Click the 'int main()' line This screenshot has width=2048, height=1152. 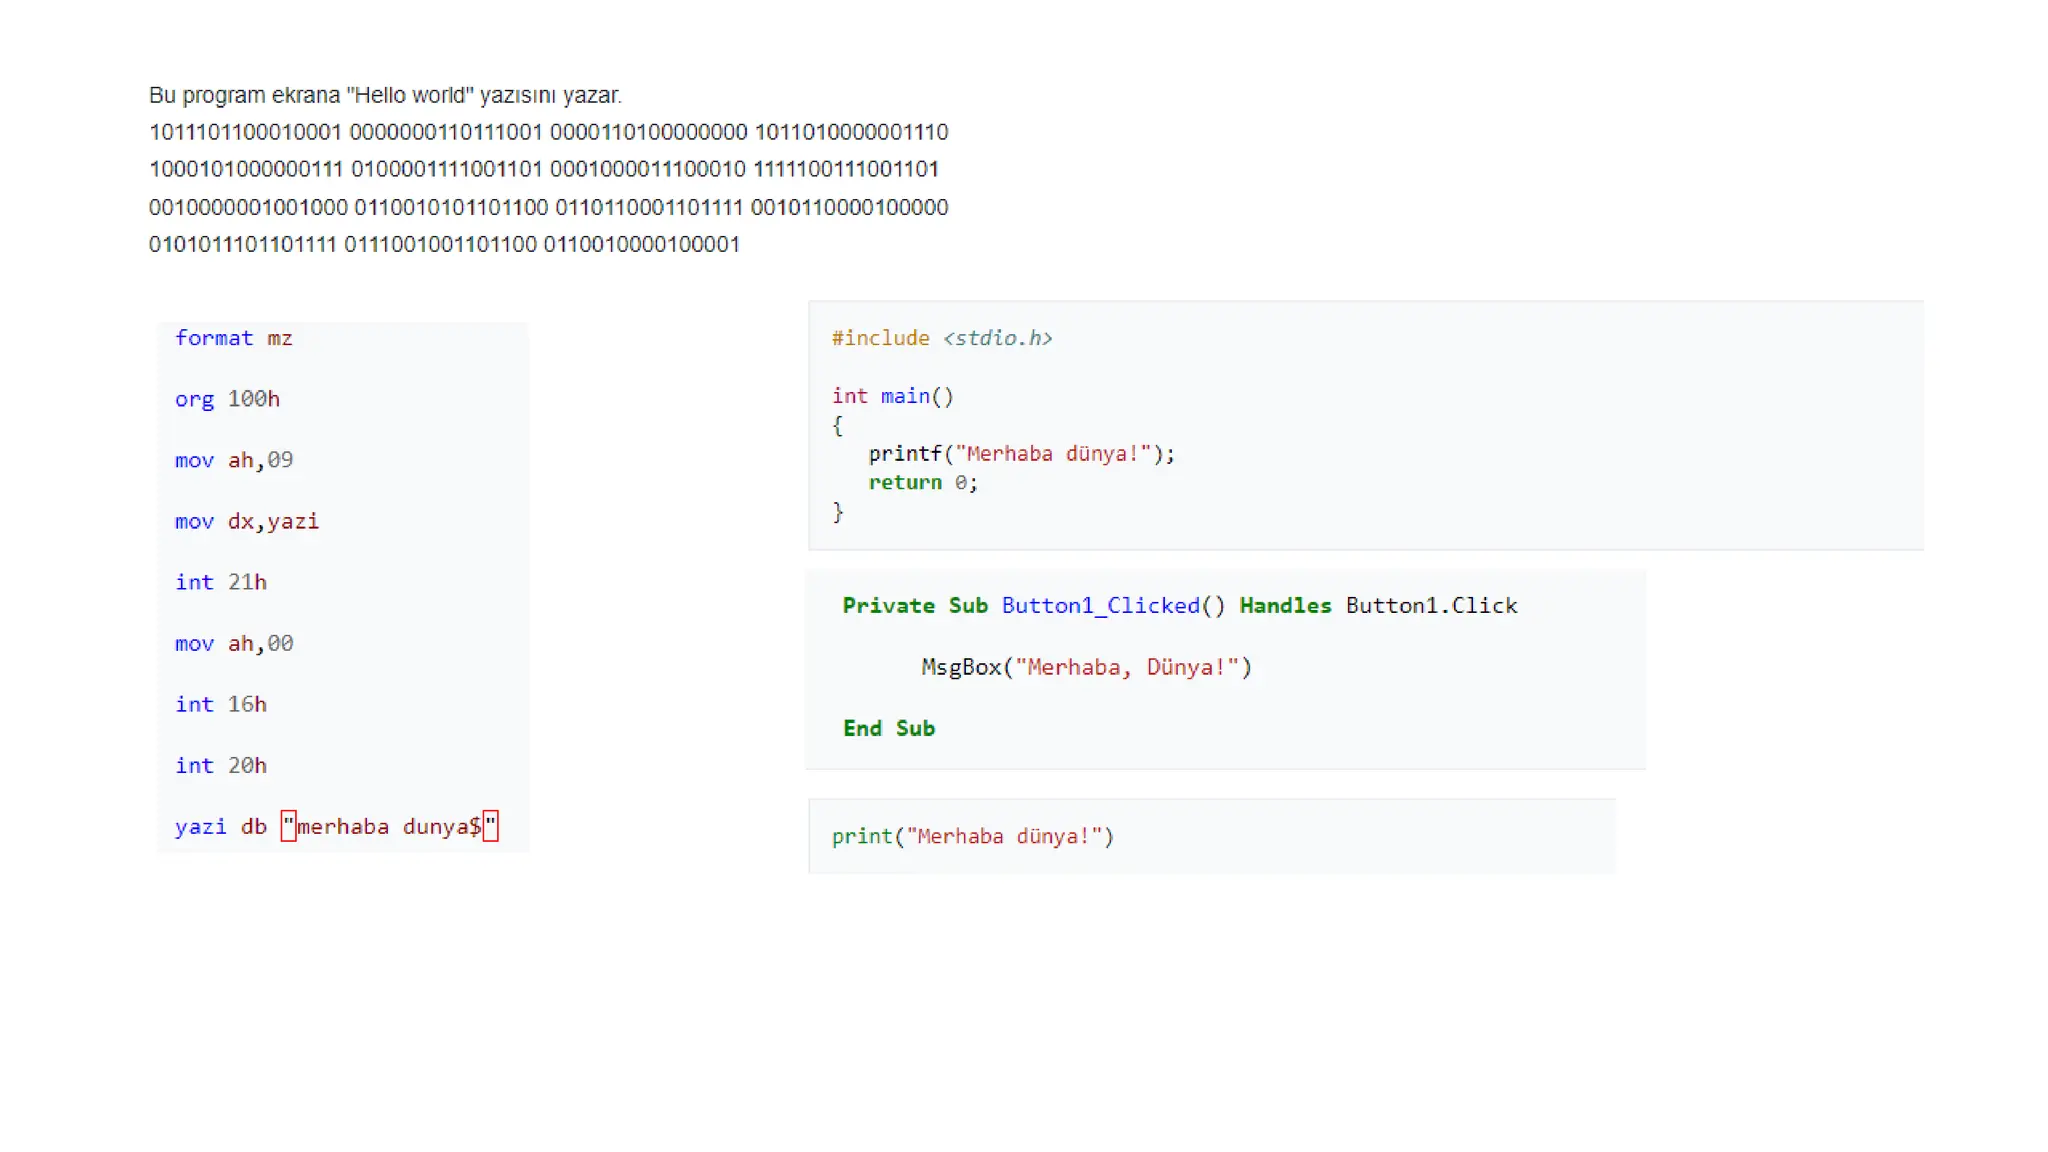[892, 396]
